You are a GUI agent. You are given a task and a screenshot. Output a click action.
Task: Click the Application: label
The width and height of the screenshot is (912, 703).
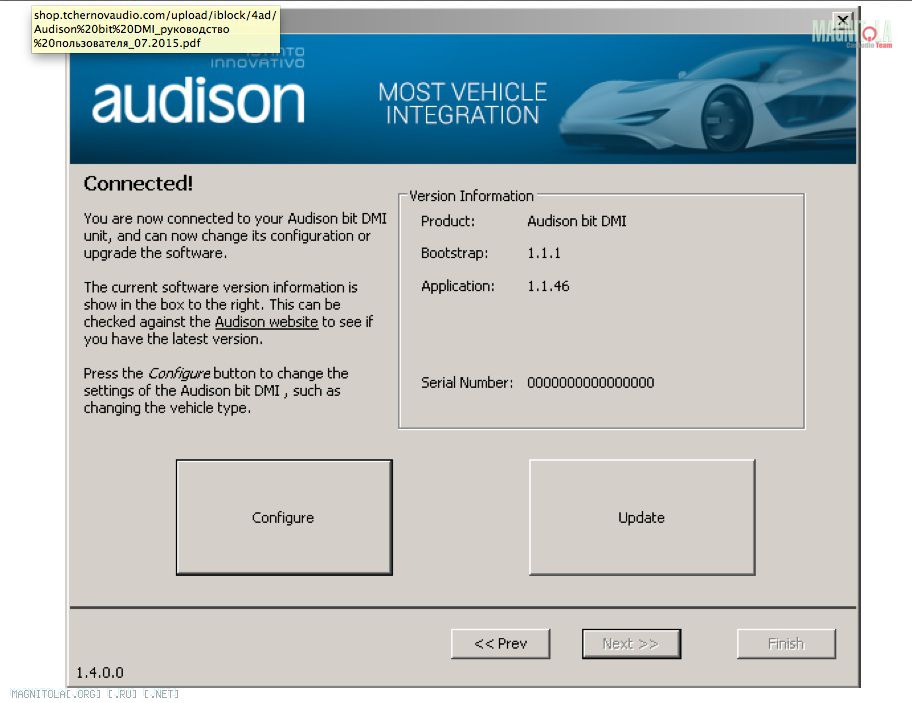pos(458,286)
